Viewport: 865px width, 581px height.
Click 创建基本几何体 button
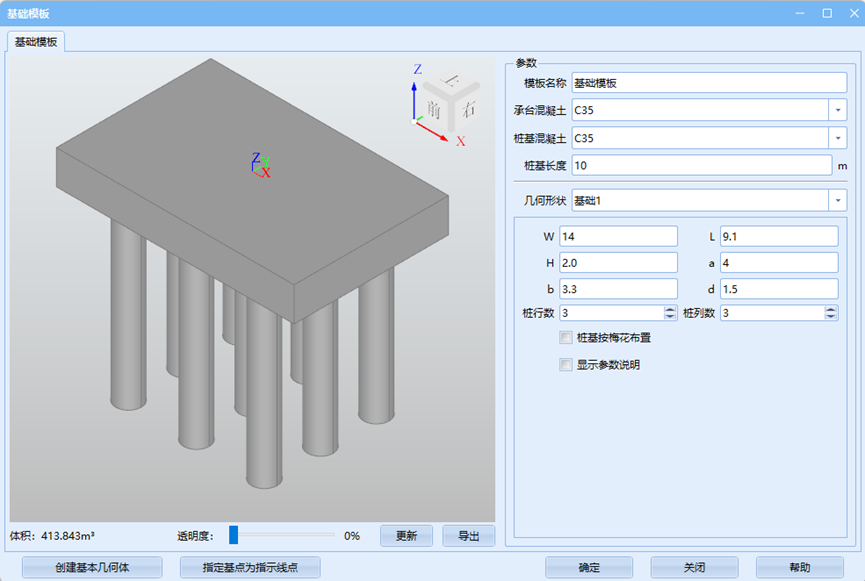[92, 567]
